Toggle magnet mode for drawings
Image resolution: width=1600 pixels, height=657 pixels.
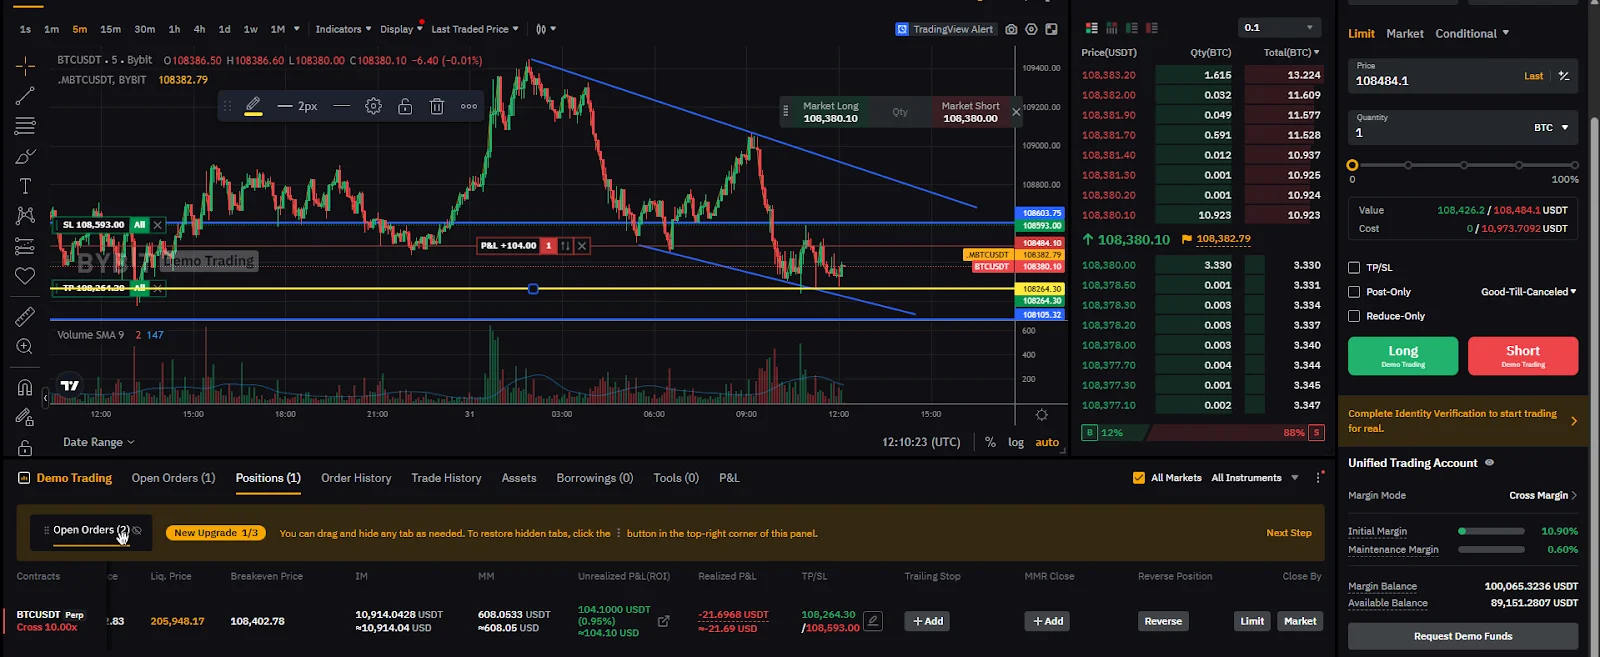coord(25,387)
